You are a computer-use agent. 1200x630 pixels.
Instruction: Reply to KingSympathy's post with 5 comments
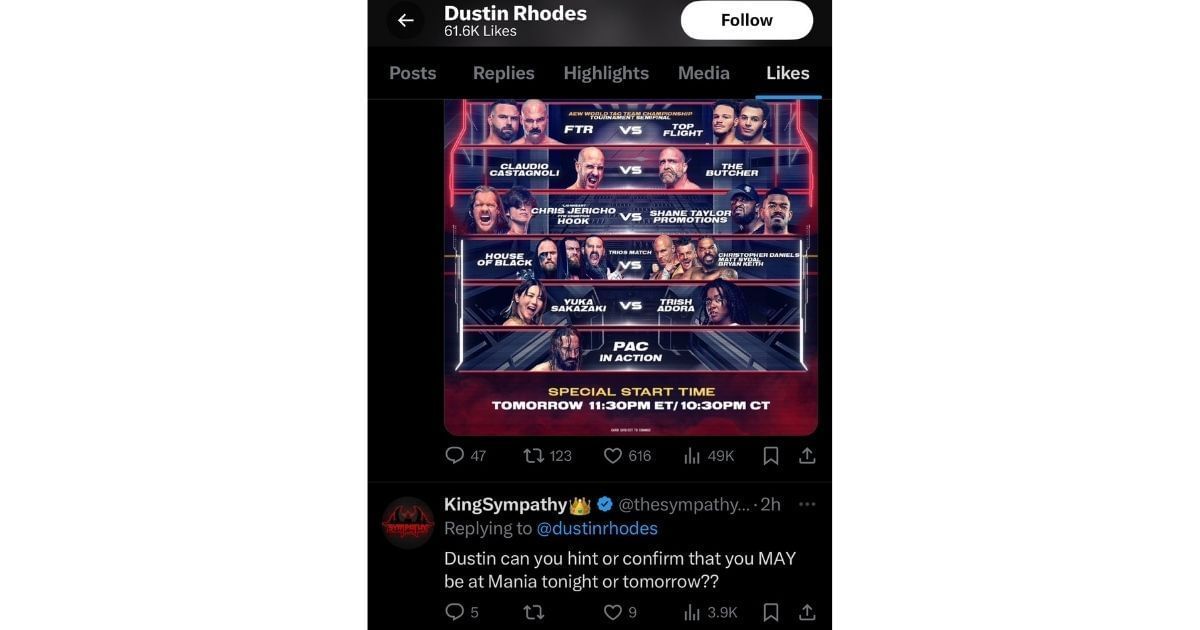tap(462, 612)
